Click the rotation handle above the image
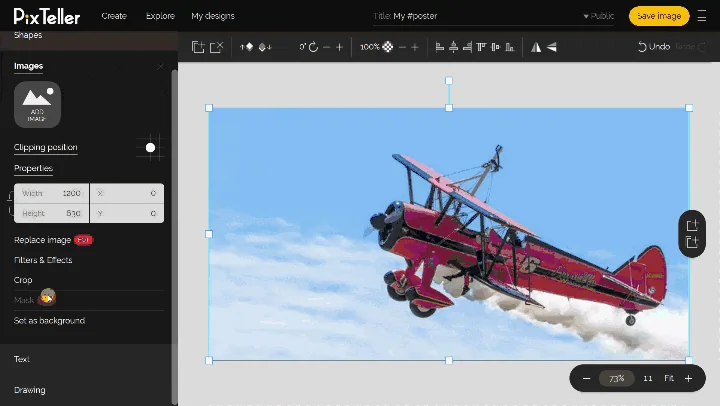 point(449,81)
